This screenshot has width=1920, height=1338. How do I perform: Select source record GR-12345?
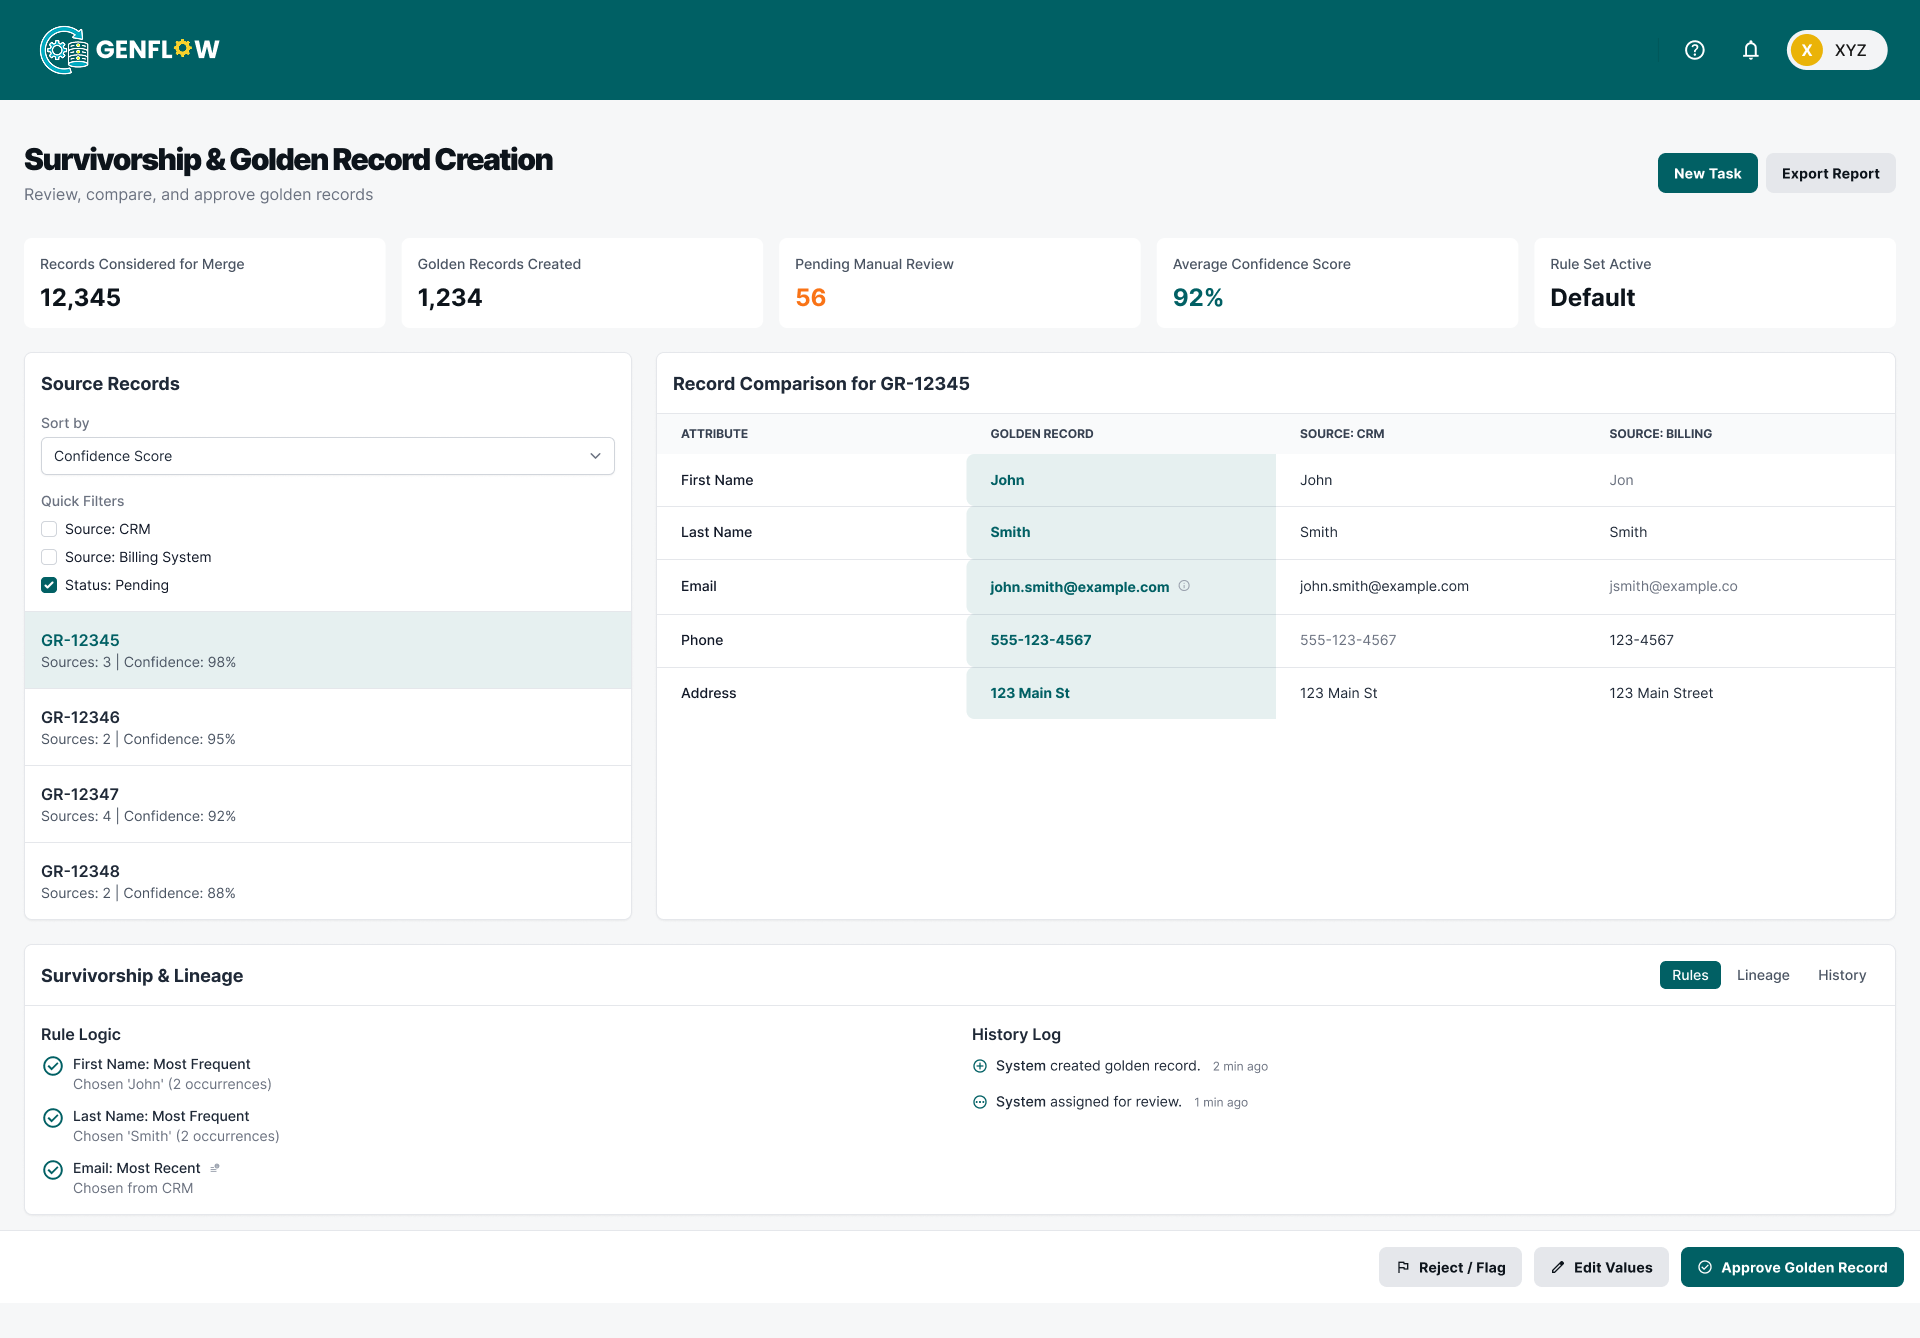[x=328, y=650]
